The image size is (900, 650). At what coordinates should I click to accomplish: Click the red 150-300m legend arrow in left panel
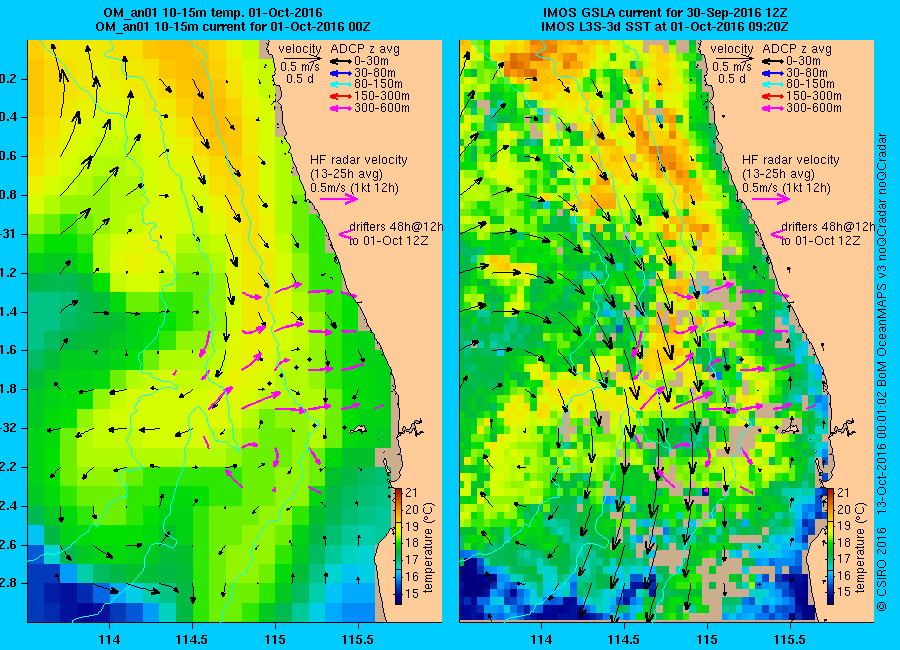340,96
